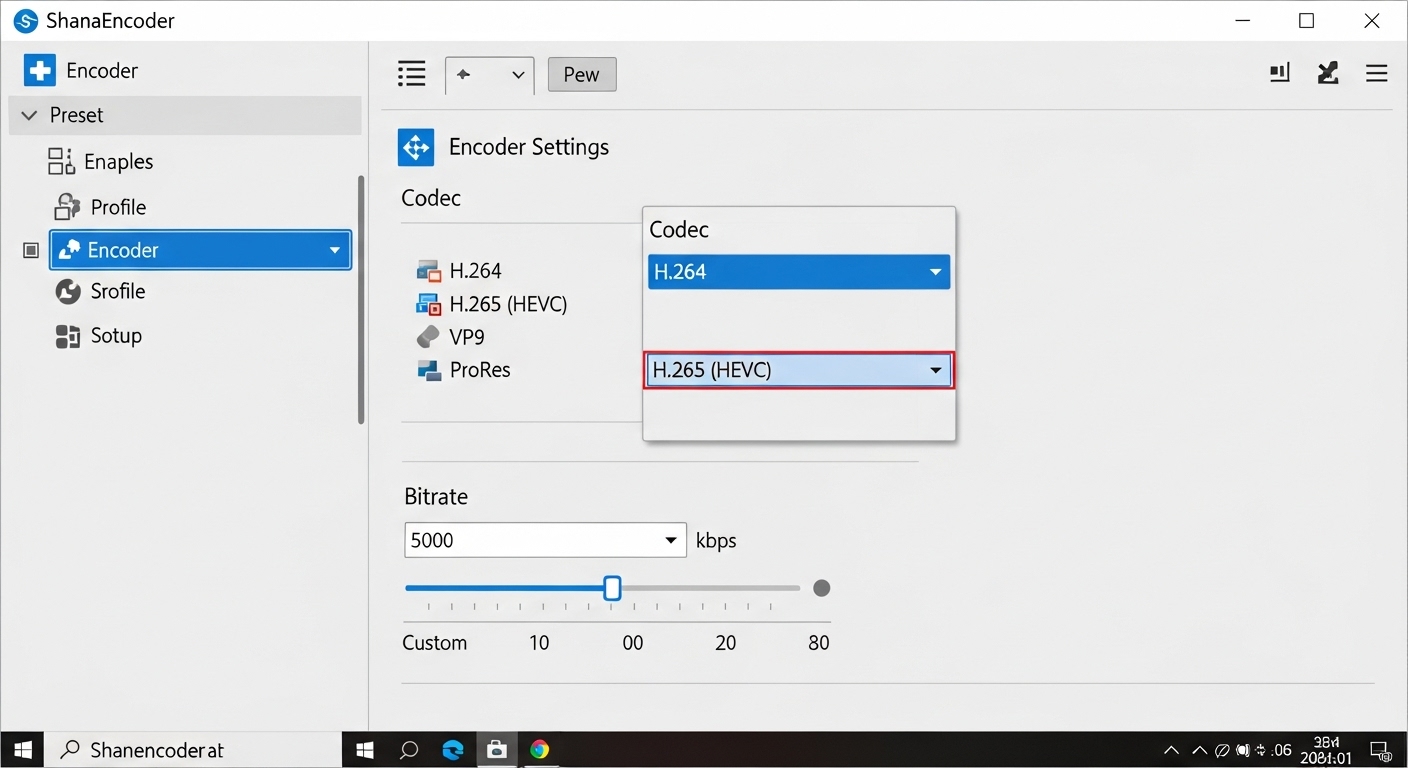Click the Srofile circular icon
Image resolution: width=1408 pixels, height=768 pixels.
(x=68, y=291)
